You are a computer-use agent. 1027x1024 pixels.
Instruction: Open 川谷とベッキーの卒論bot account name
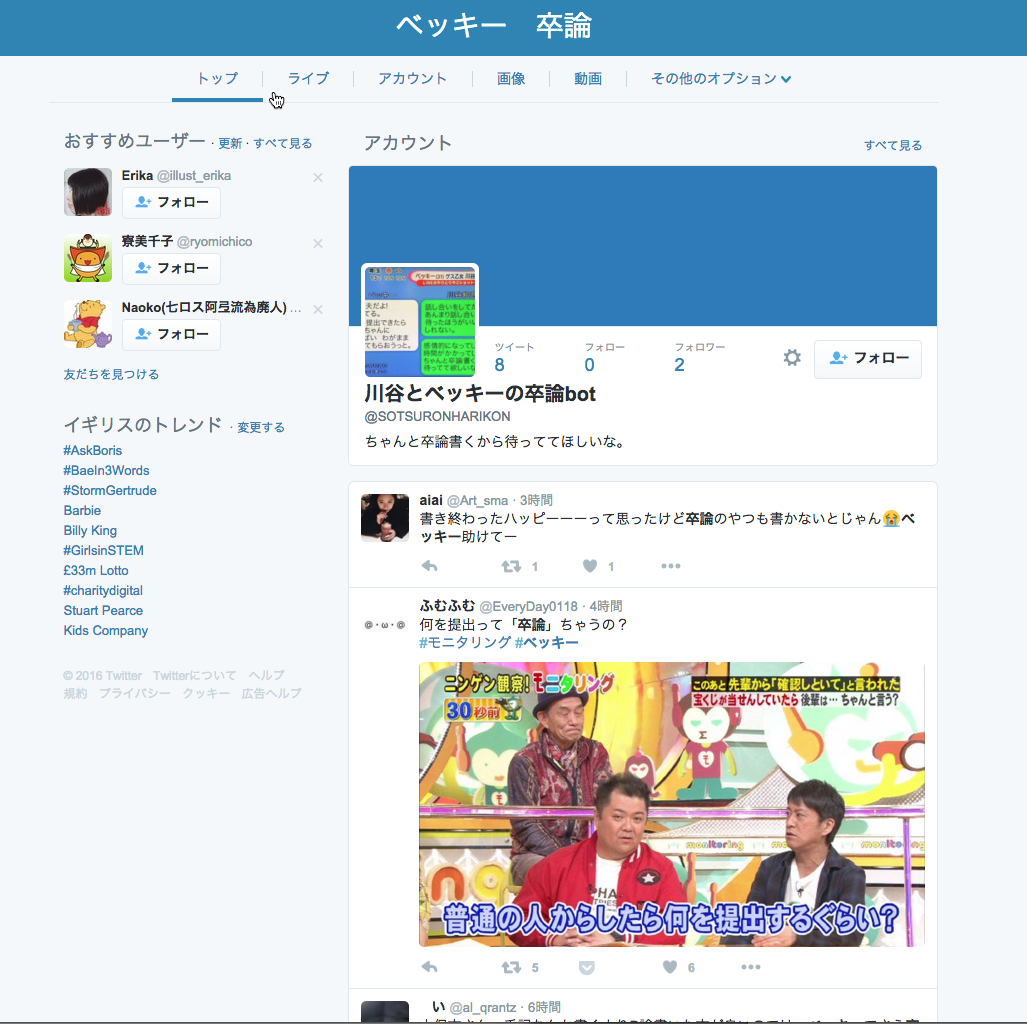point(480,394)
